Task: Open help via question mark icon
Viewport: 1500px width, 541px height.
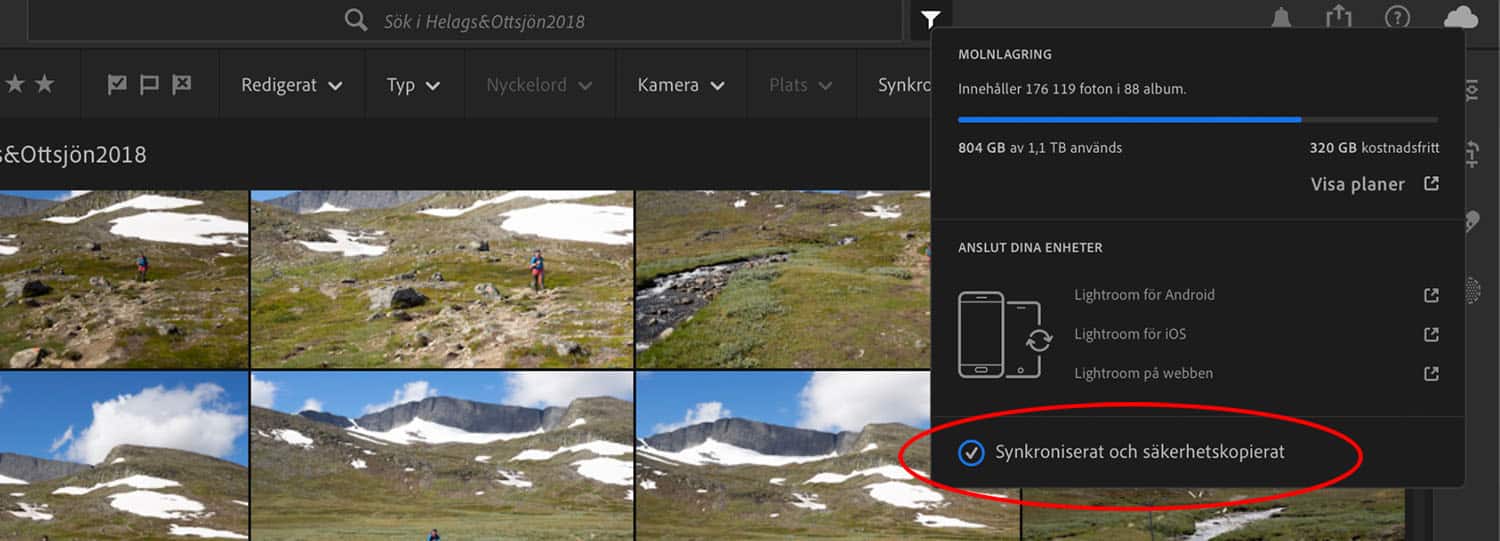Action: pos(1397,18)
